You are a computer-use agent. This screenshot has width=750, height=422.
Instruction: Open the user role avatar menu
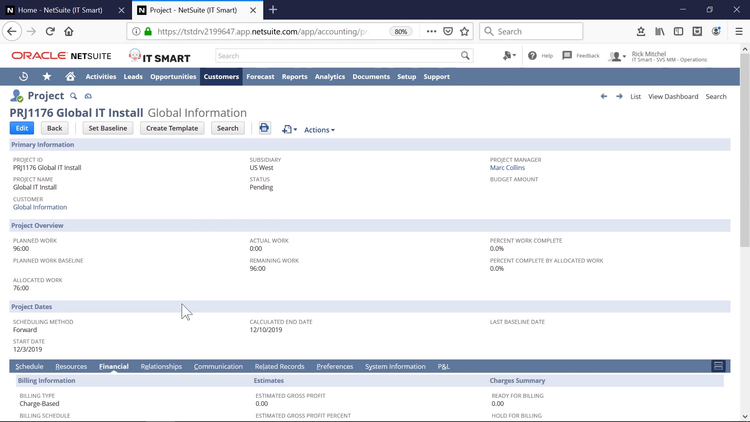(617, 56)
